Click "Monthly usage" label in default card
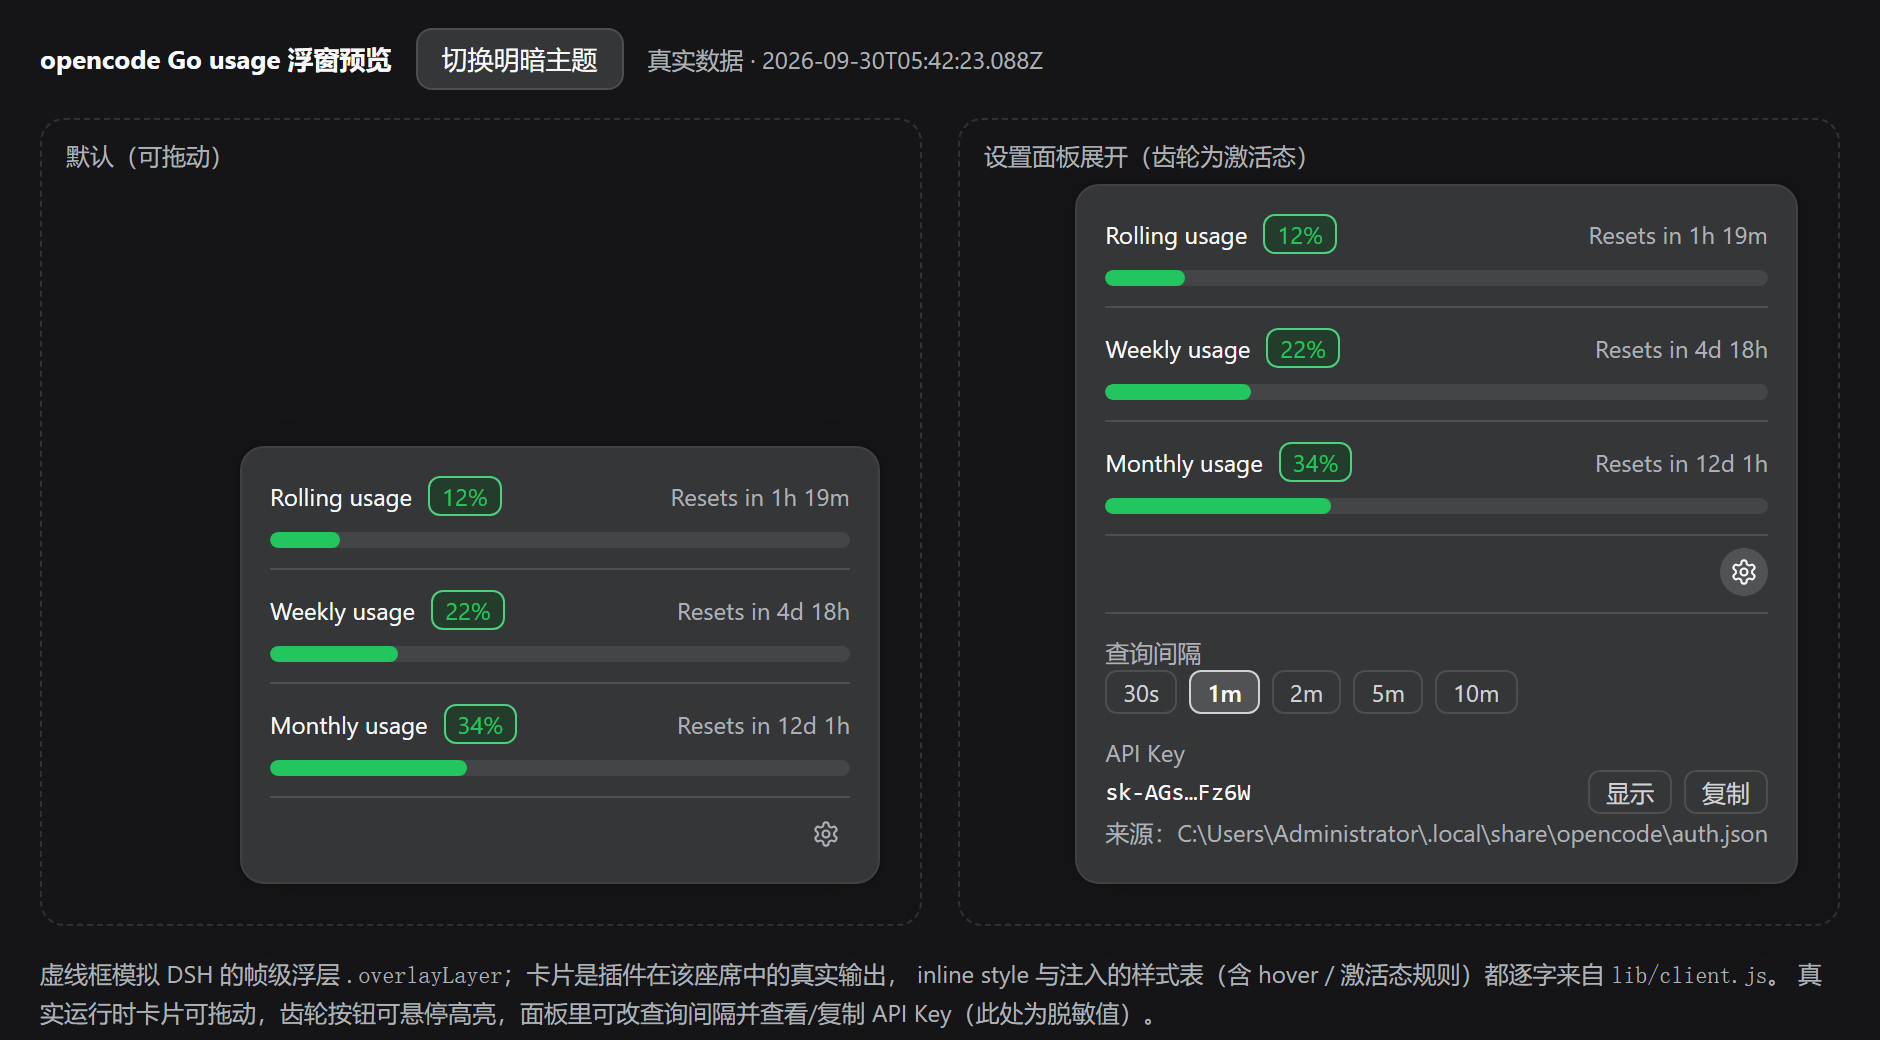Image resolution: width=1880 pixels, height=1040 pixels. tap(349, 726)
